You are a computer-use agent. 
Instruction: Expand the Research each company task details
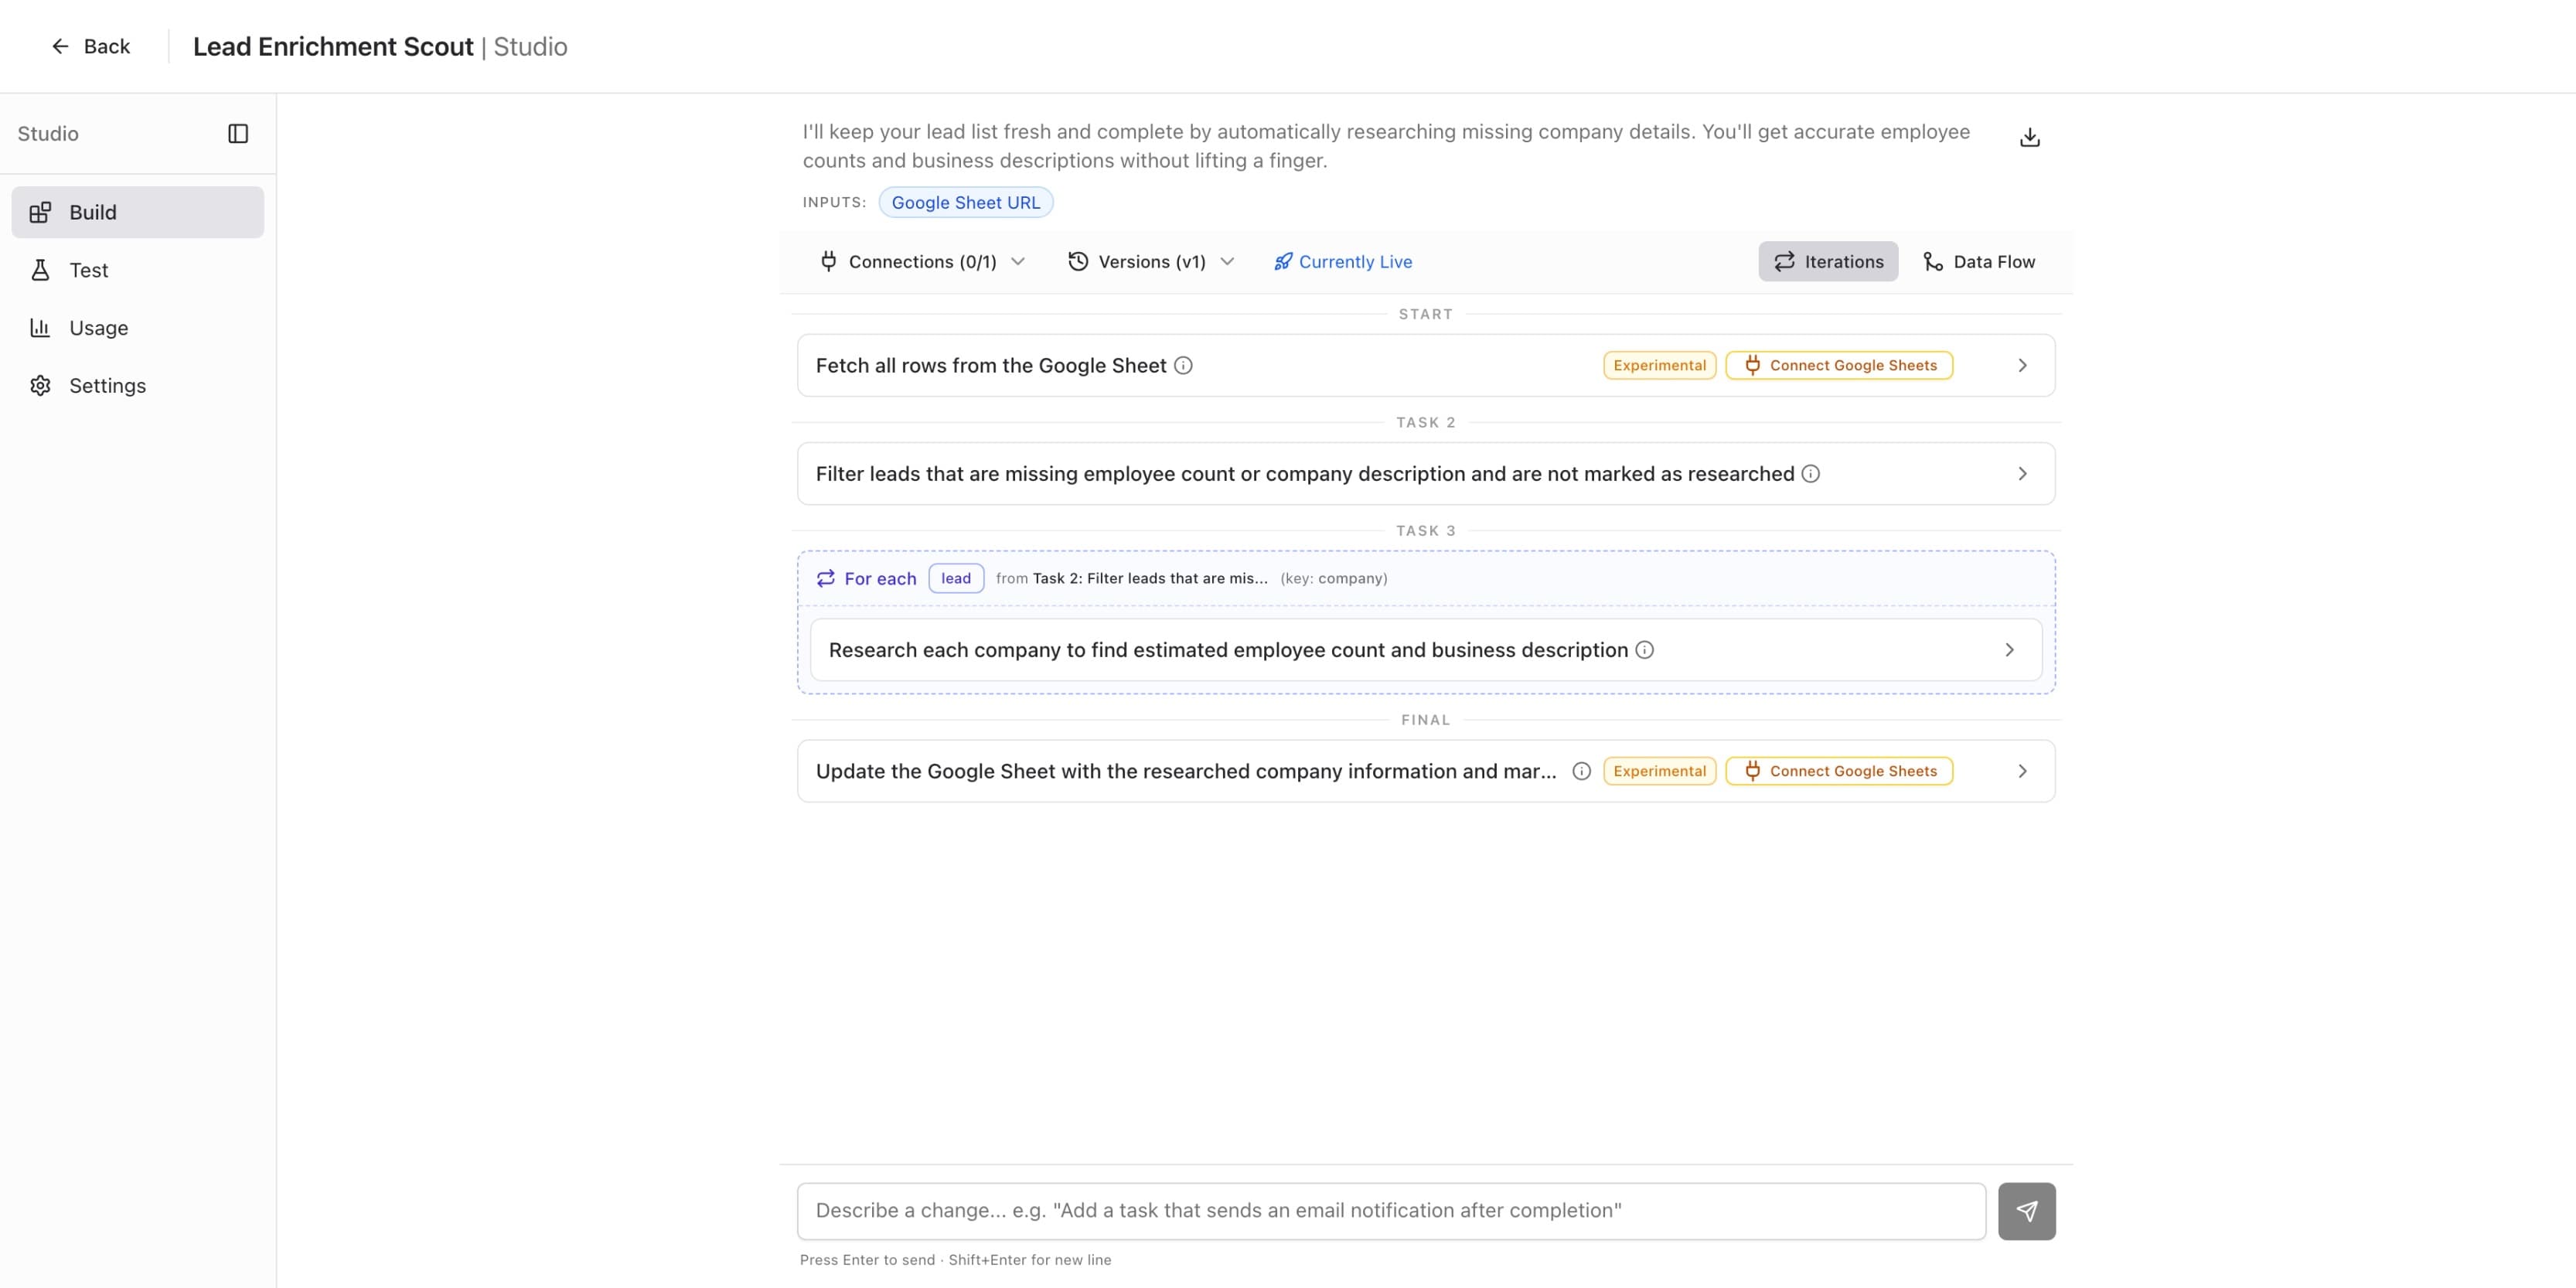click(x=2009, y=649)
